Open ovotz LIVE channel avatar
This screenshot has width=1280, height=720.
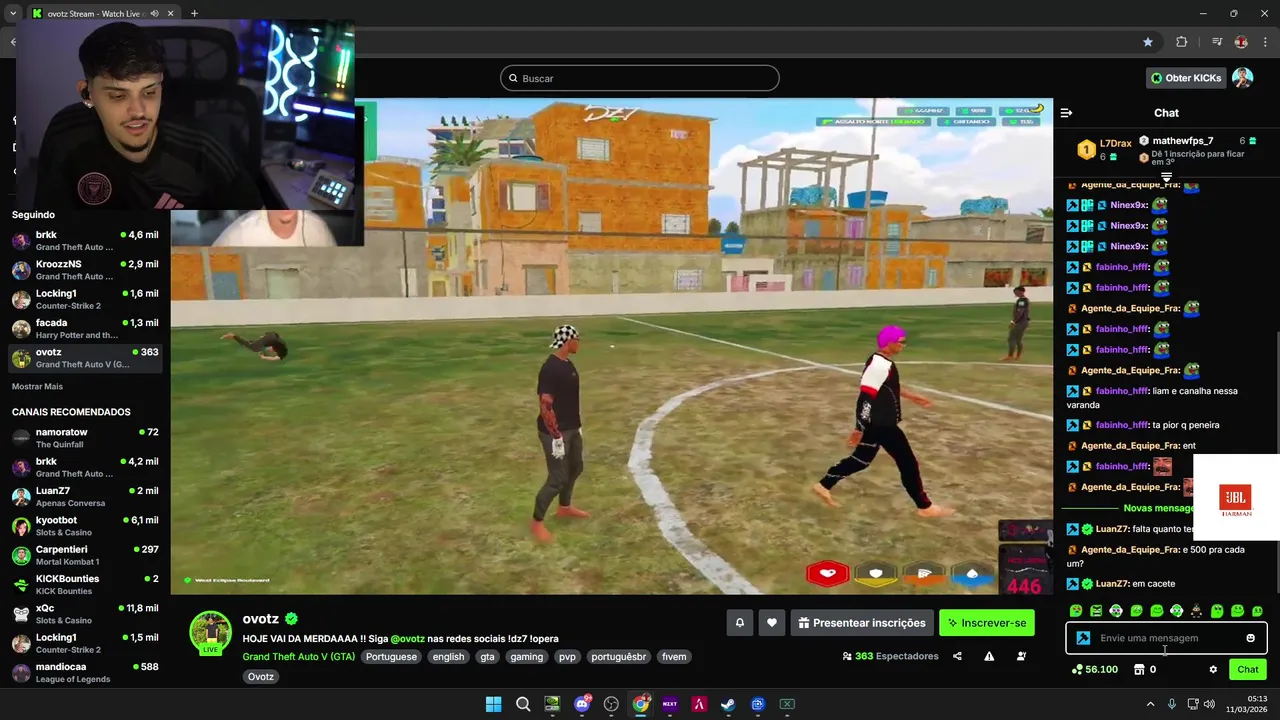(x=211, y=632)
